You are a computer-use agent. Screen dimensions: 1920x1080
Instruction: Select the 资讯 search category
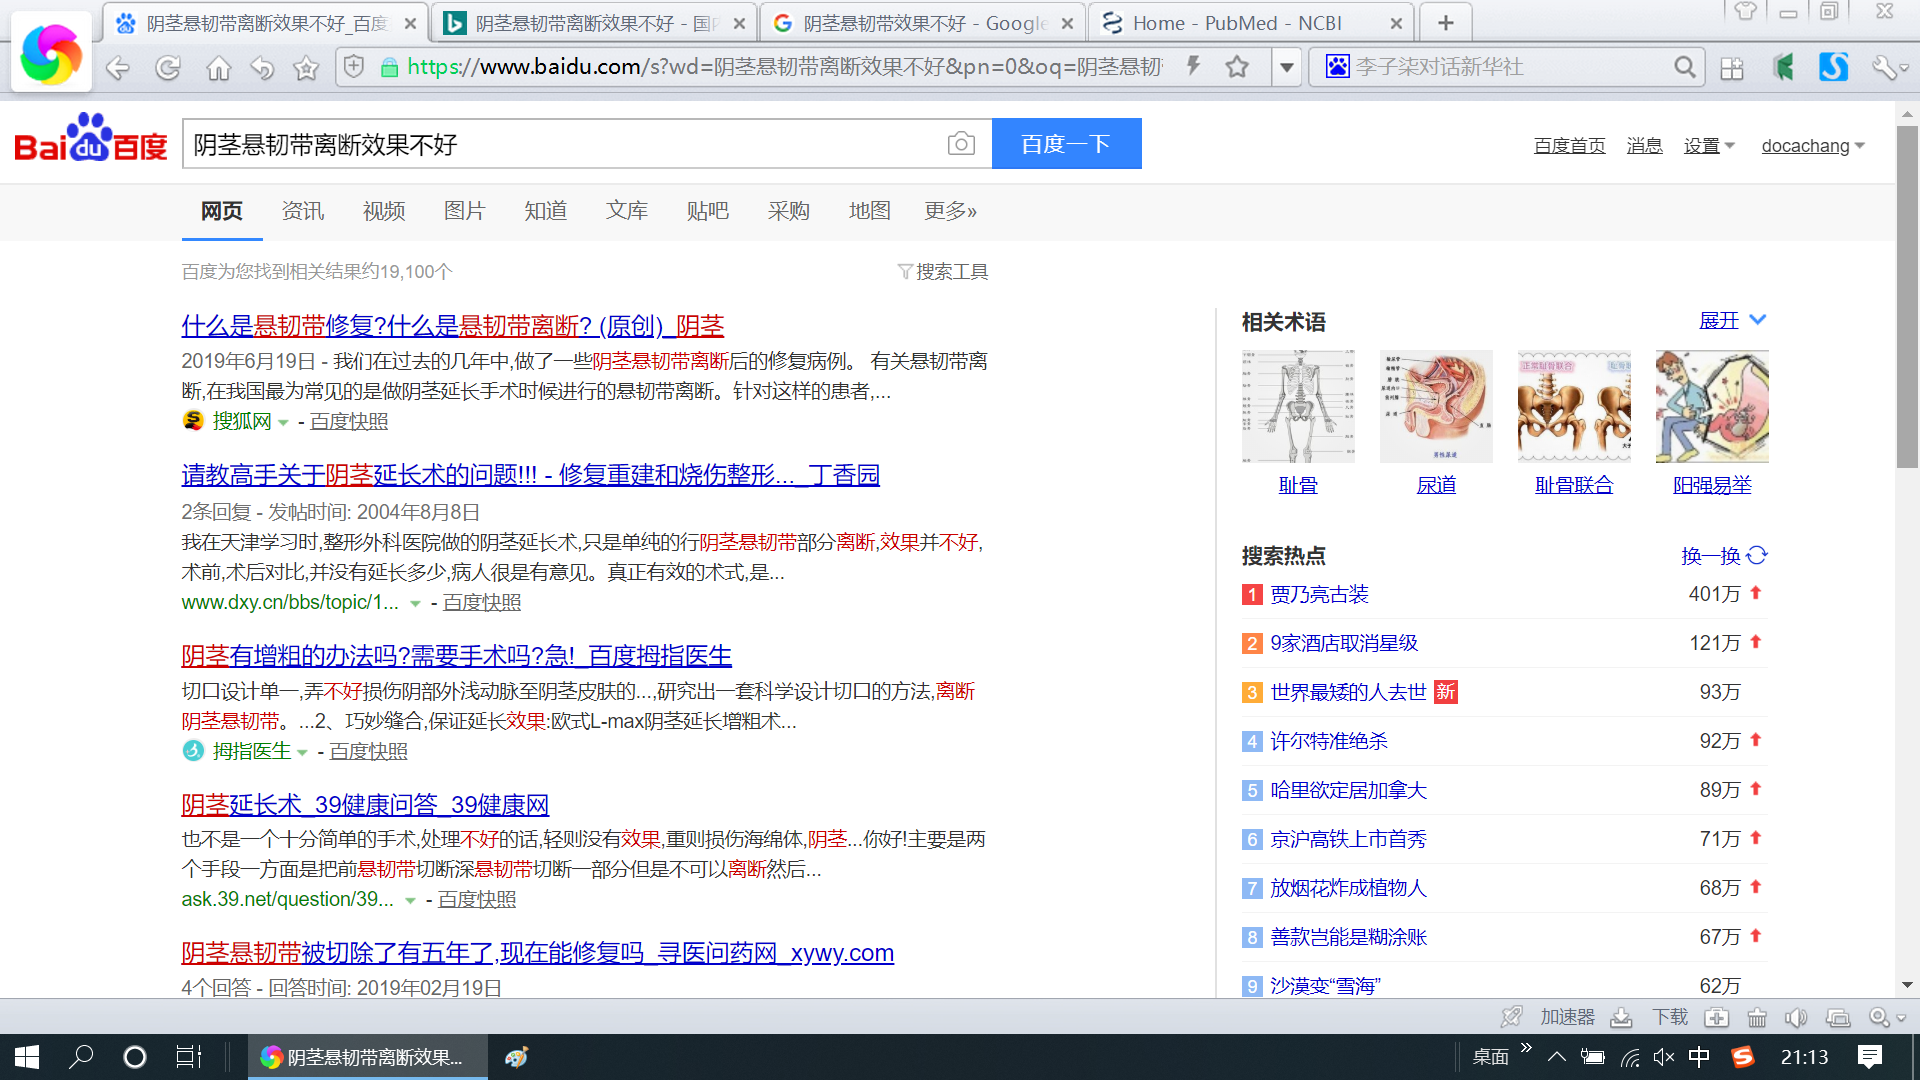(x=303, y=211)
